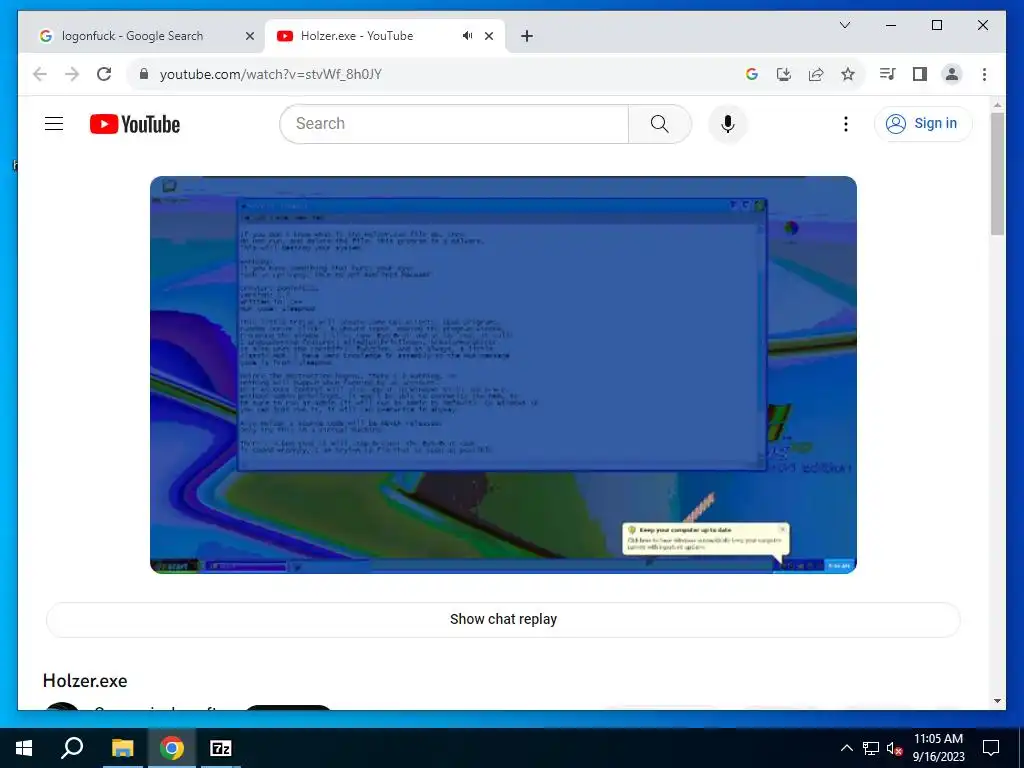Click the YouTube search magnifier button
The width and height of the screenshot is (1024, 768).
(x=660, y=123)
